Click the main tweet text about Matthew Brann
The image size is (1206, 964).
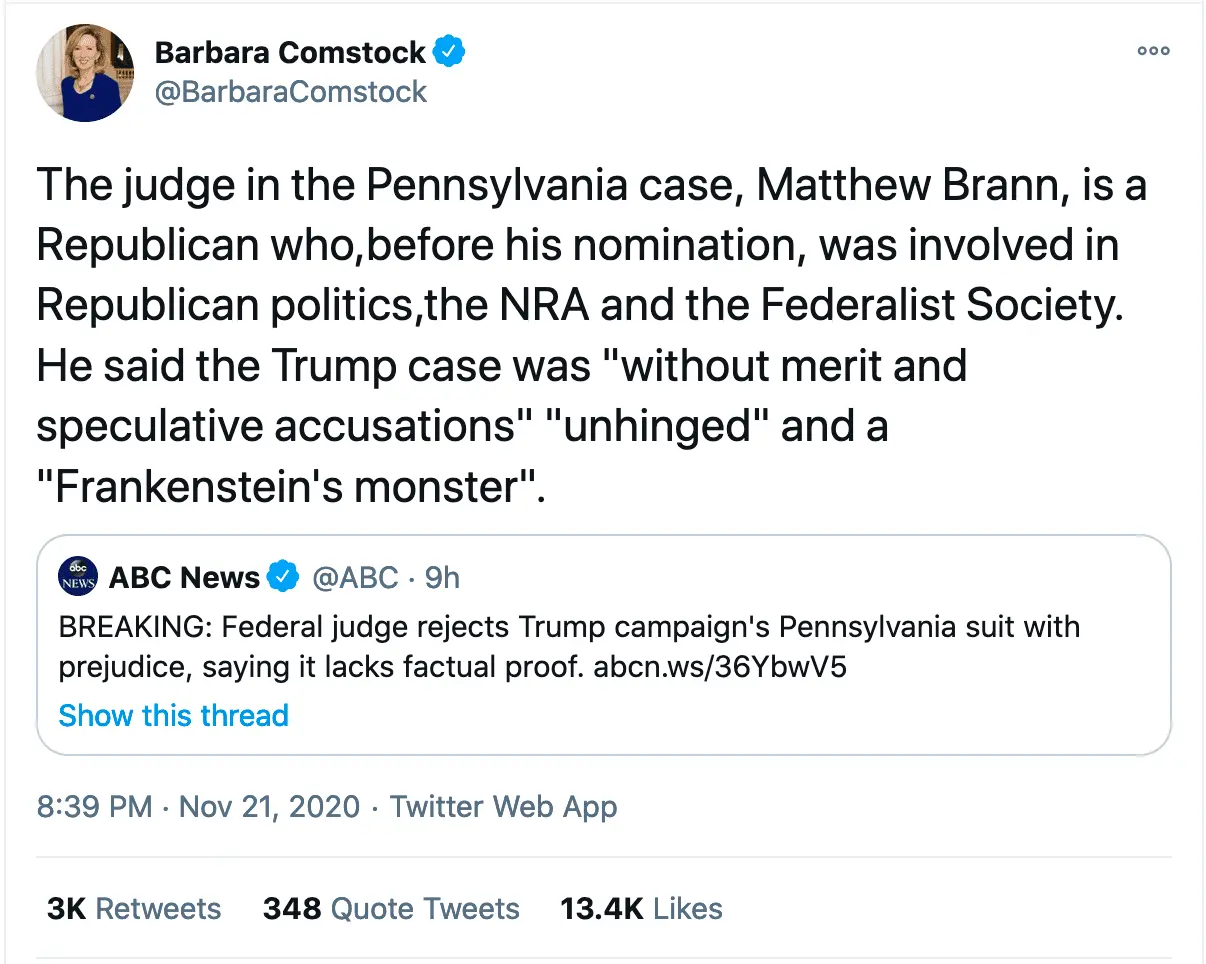590,337
